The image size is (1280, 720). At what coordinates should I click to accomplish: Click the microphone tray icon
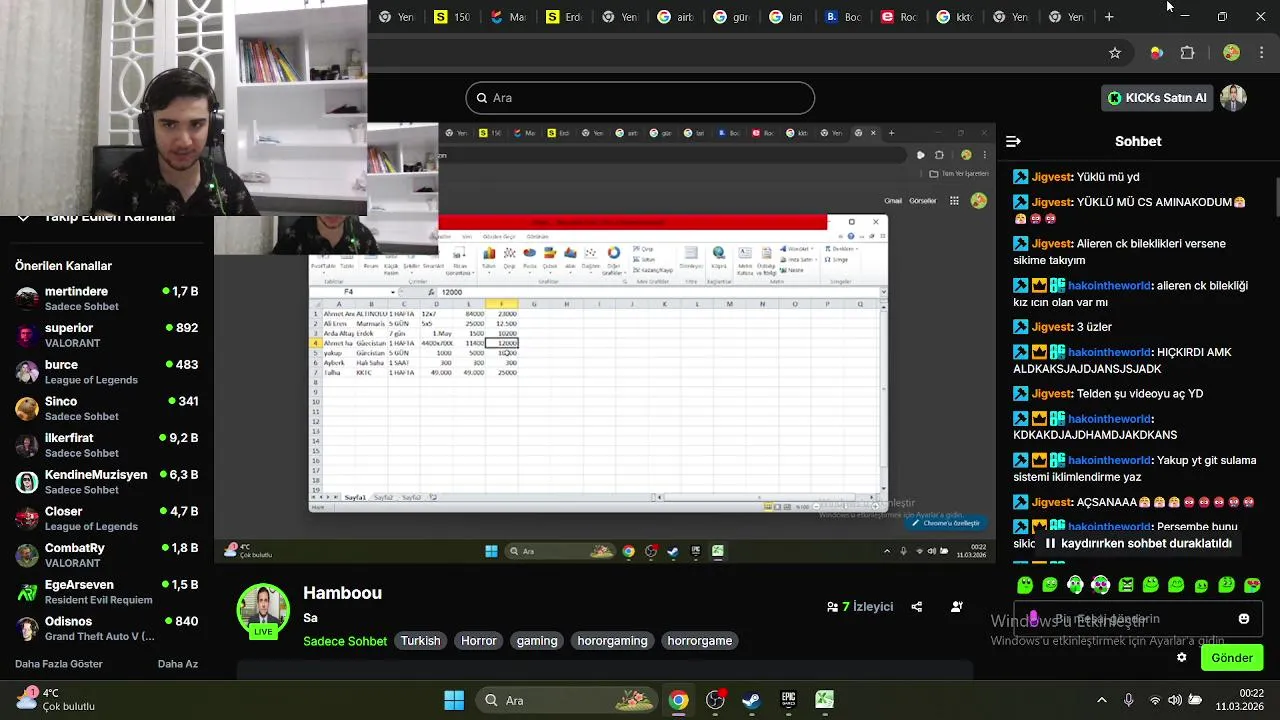[x=1128, y=700]
